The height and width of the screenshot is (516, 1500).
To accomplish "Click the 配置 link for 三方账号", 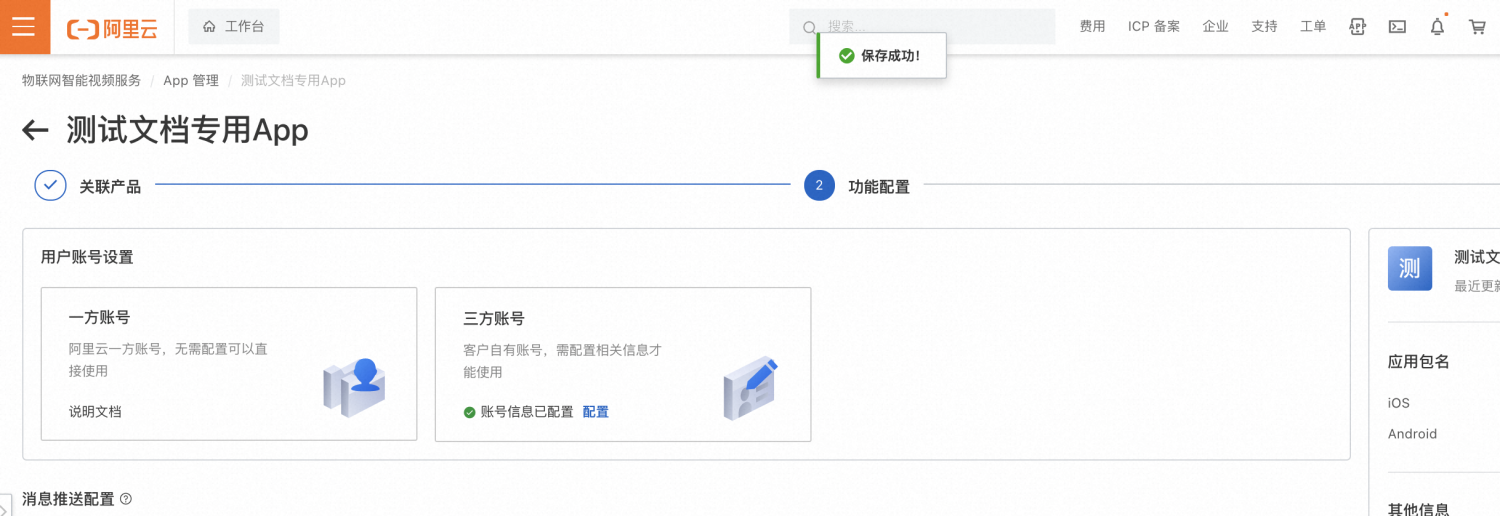I will pos(596,412).
